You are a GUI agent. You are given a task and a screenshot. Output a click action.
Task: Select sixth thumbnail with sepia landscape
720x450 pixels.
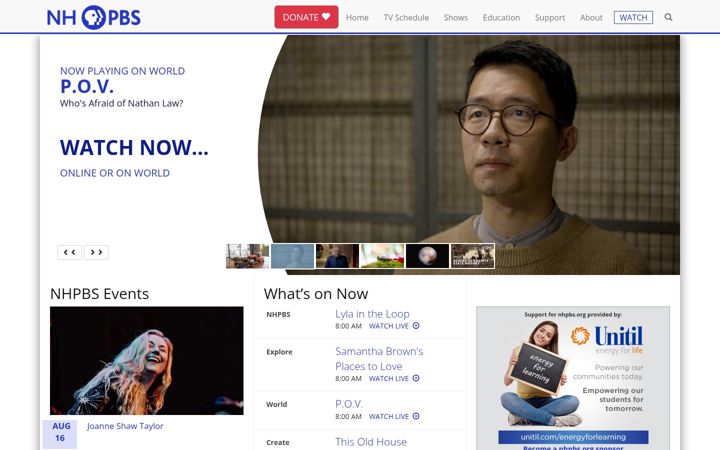tap(472, 256)
